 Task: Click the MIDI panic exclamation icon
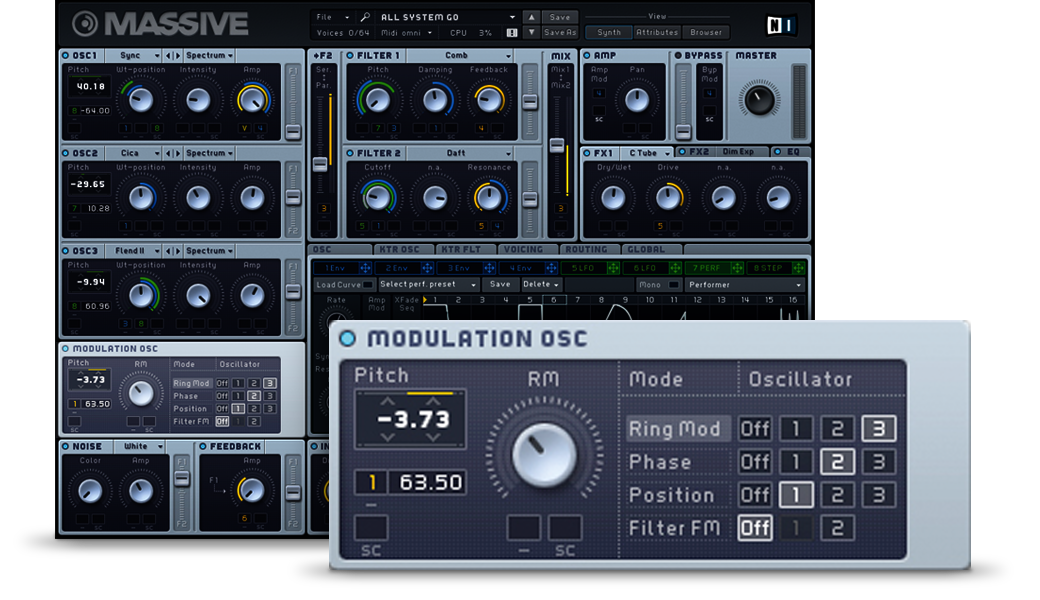click(512, 32)
